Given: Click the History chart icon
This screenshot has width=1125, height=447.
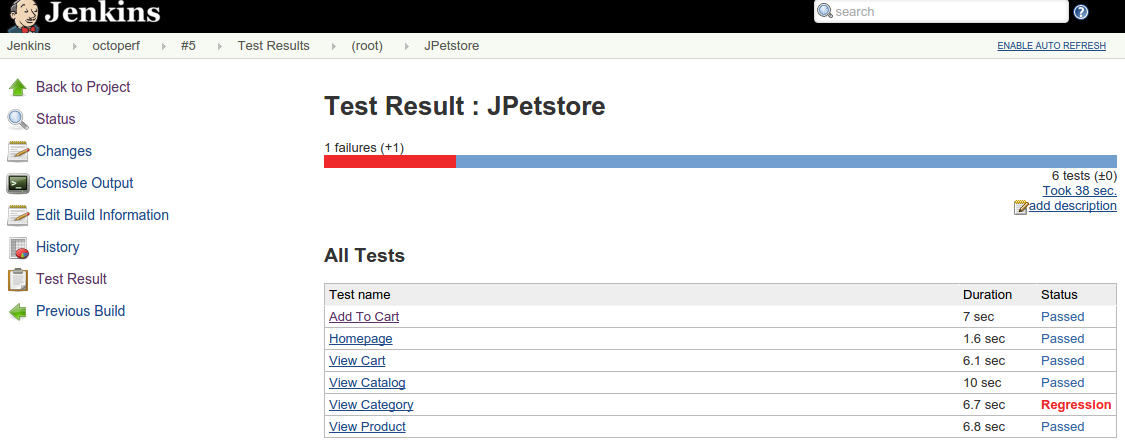Looking at the screenshot, I should (x=18, y=248).
